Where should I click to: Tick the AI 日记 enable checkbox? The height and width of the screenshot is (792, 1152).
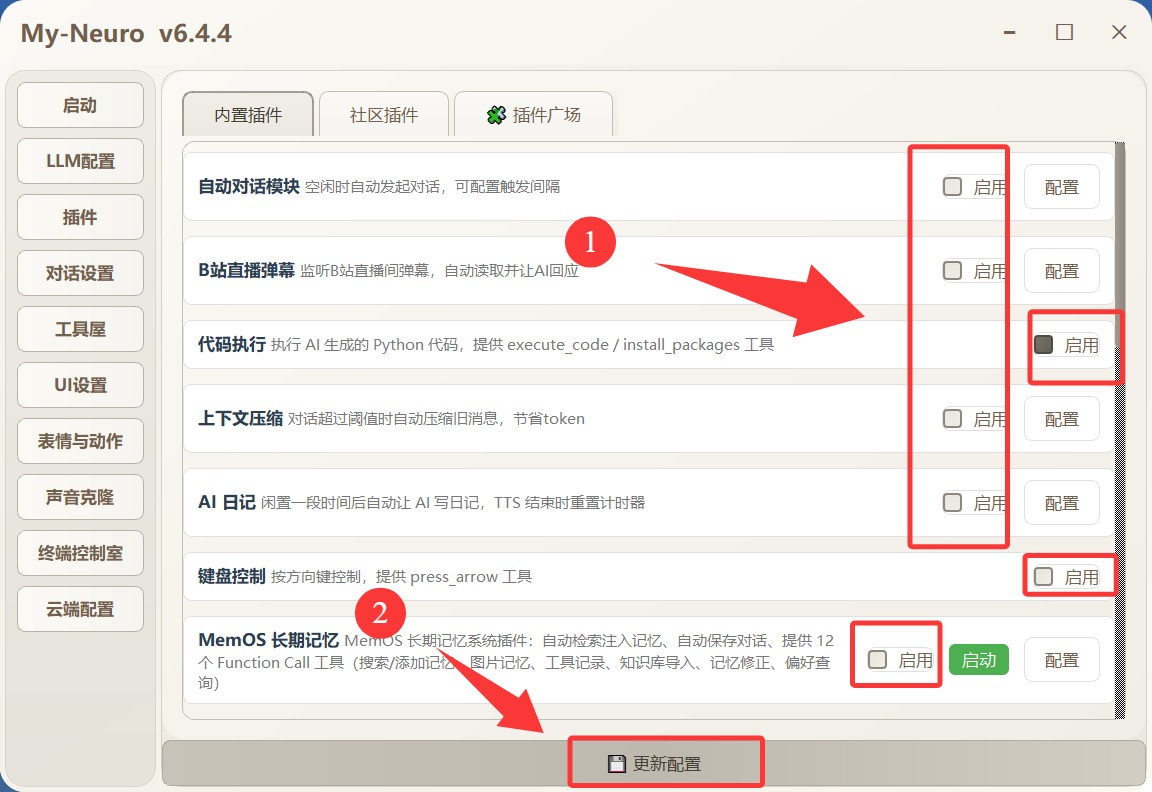tap(953, 503)
